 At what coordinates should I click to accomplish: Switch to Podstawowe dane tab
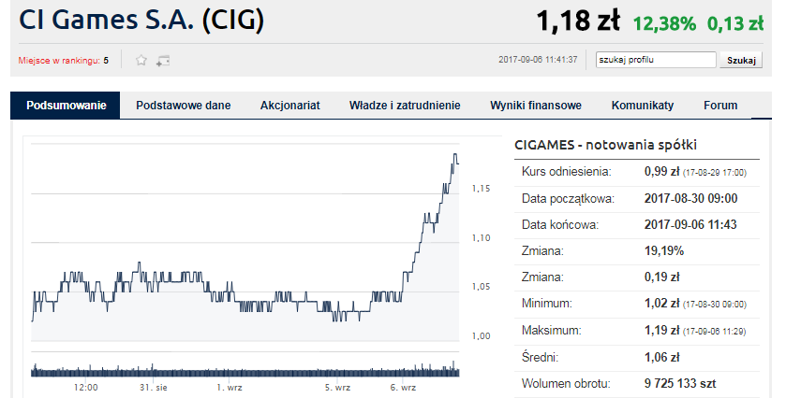[183, 105]
